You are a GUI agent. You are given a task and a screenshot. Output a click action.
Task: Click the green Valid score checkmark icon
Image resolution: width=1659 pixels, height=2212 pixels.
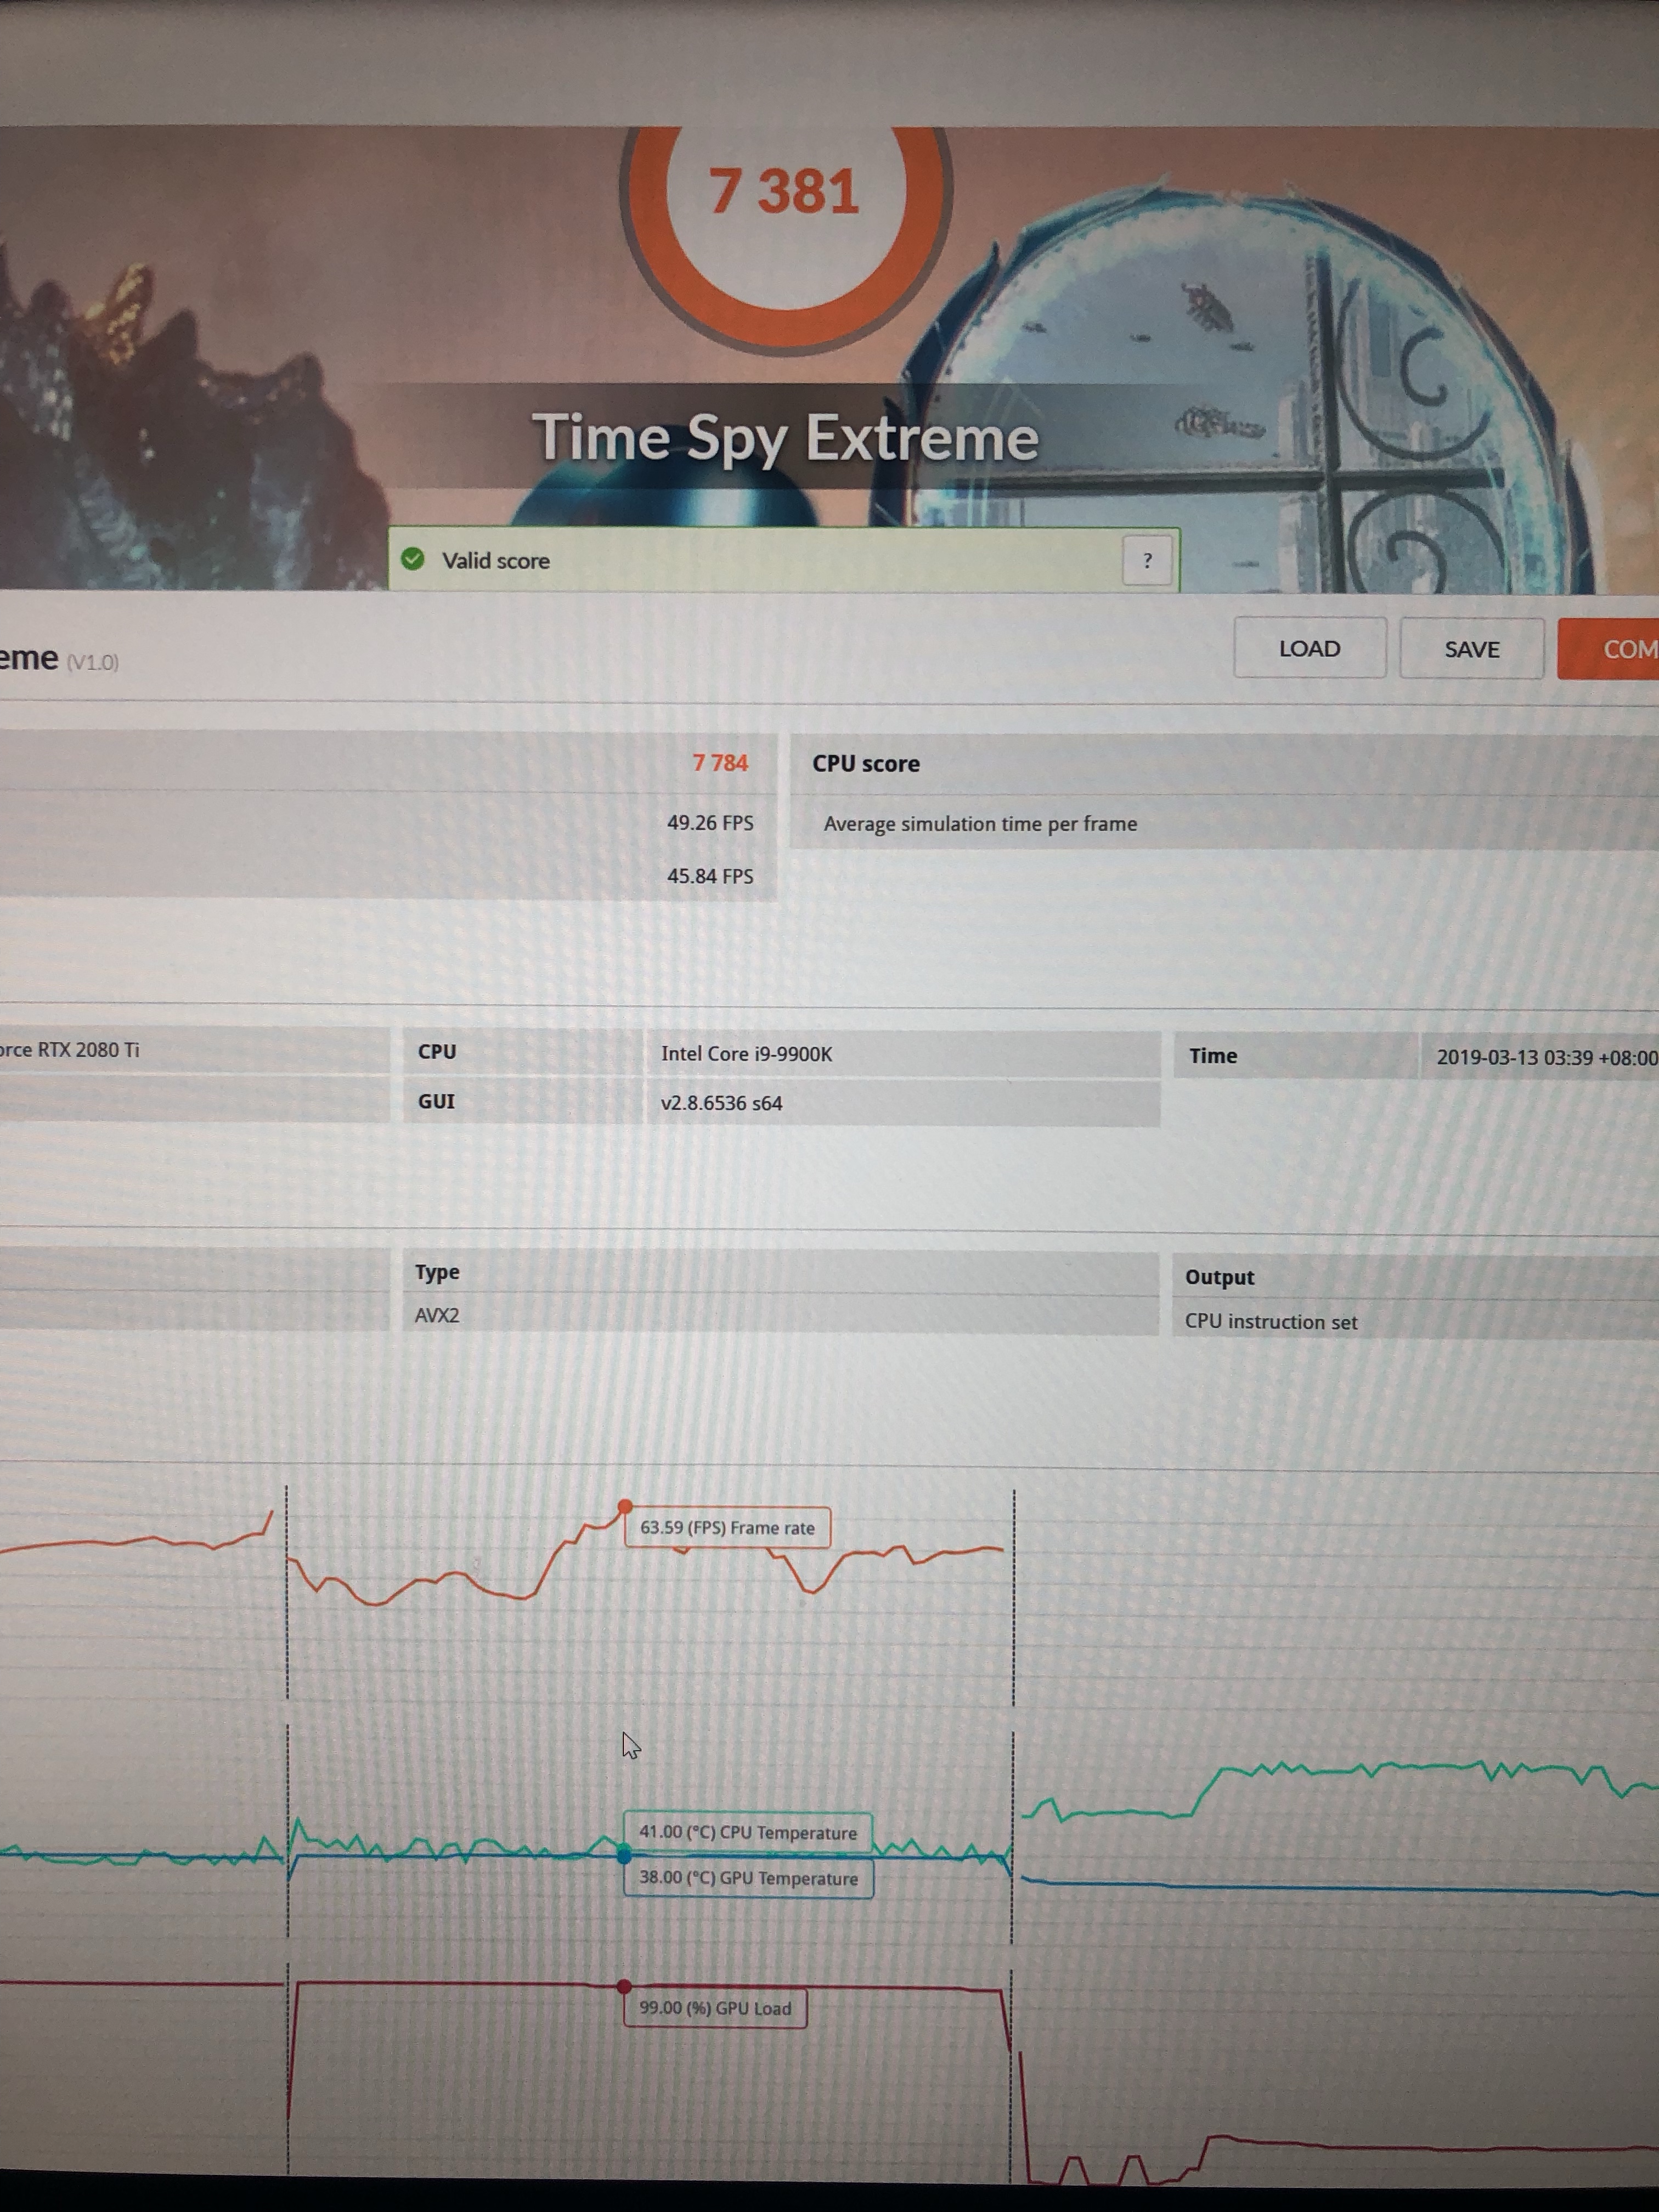pyautogui.click(x=413, y=559)
